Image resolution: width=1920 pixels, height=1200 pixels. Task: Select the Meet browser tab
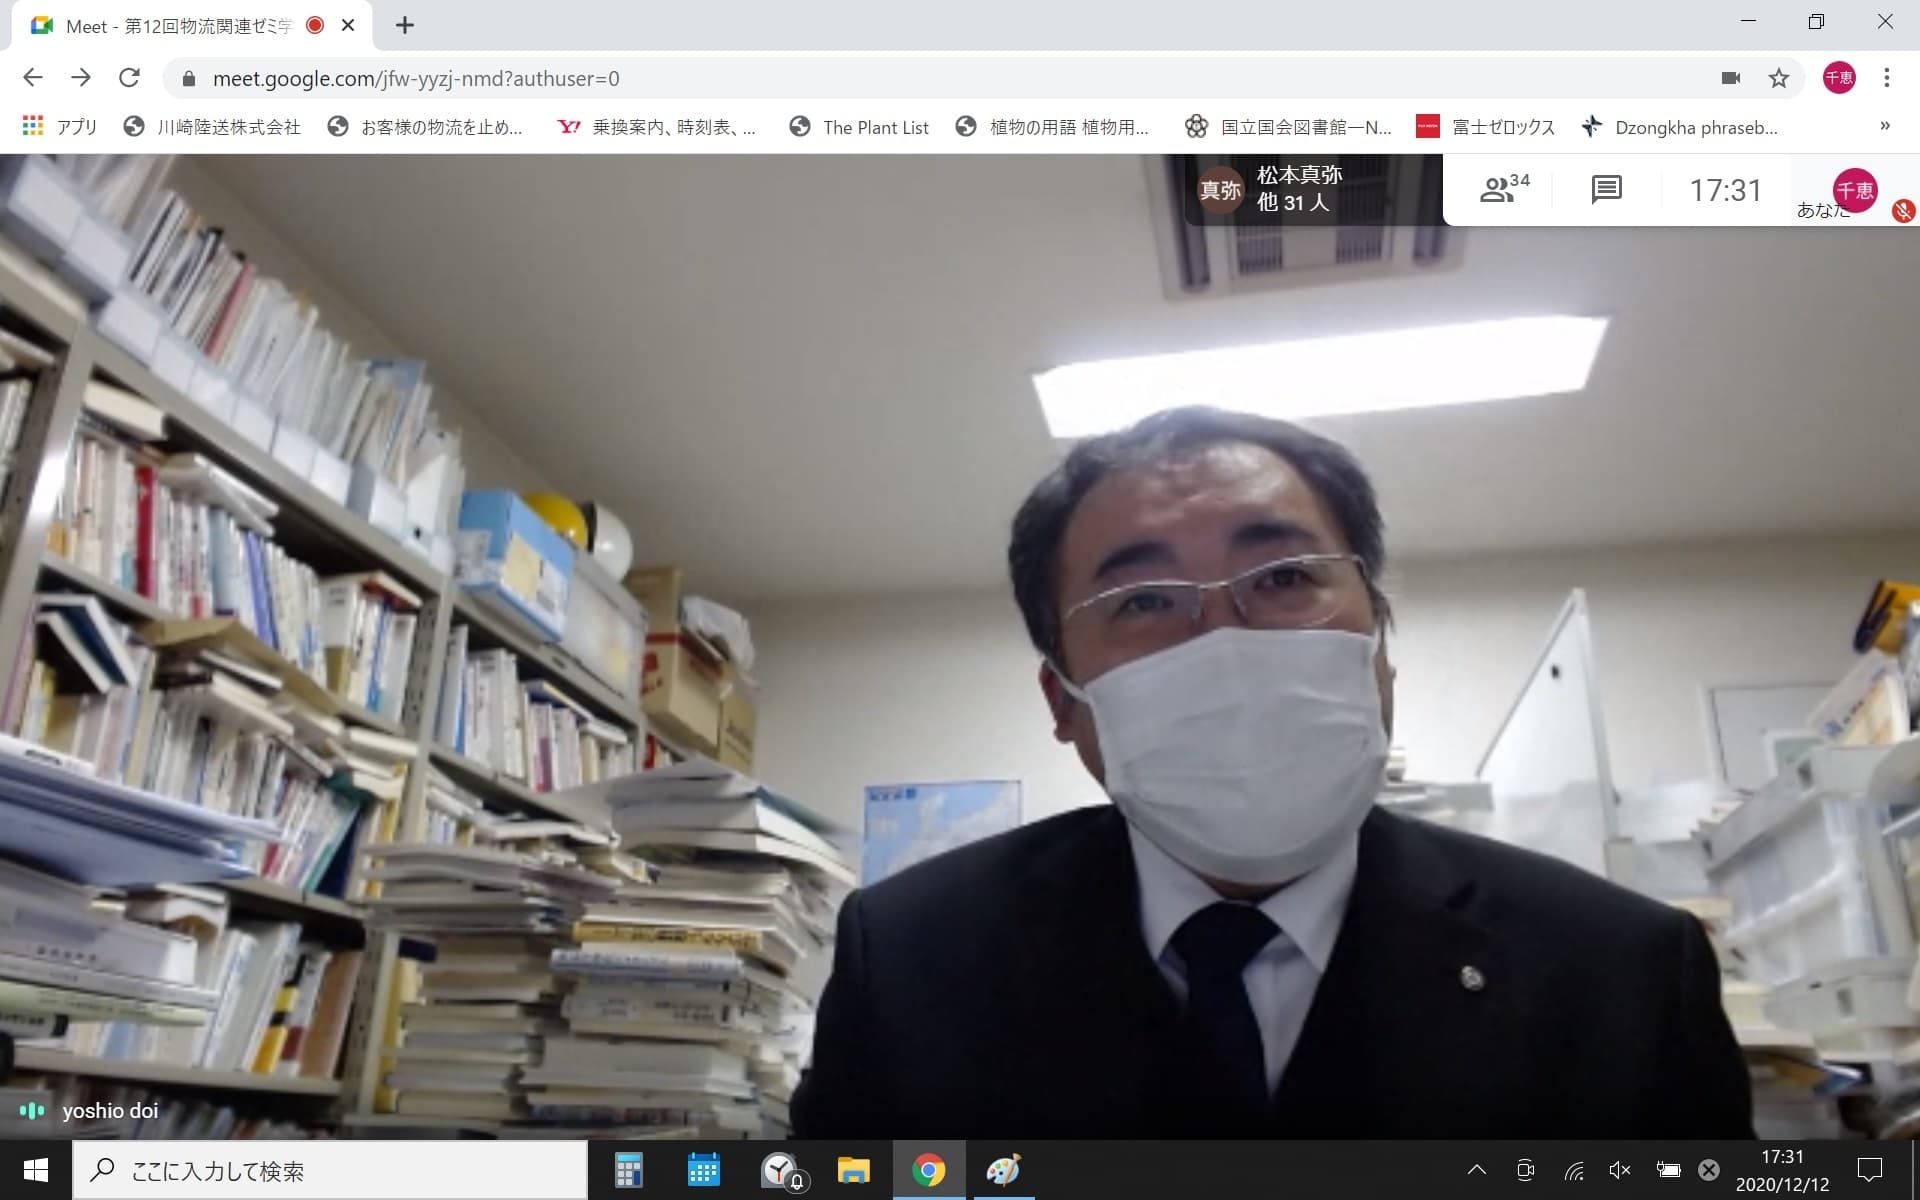(x=180, y=26)
